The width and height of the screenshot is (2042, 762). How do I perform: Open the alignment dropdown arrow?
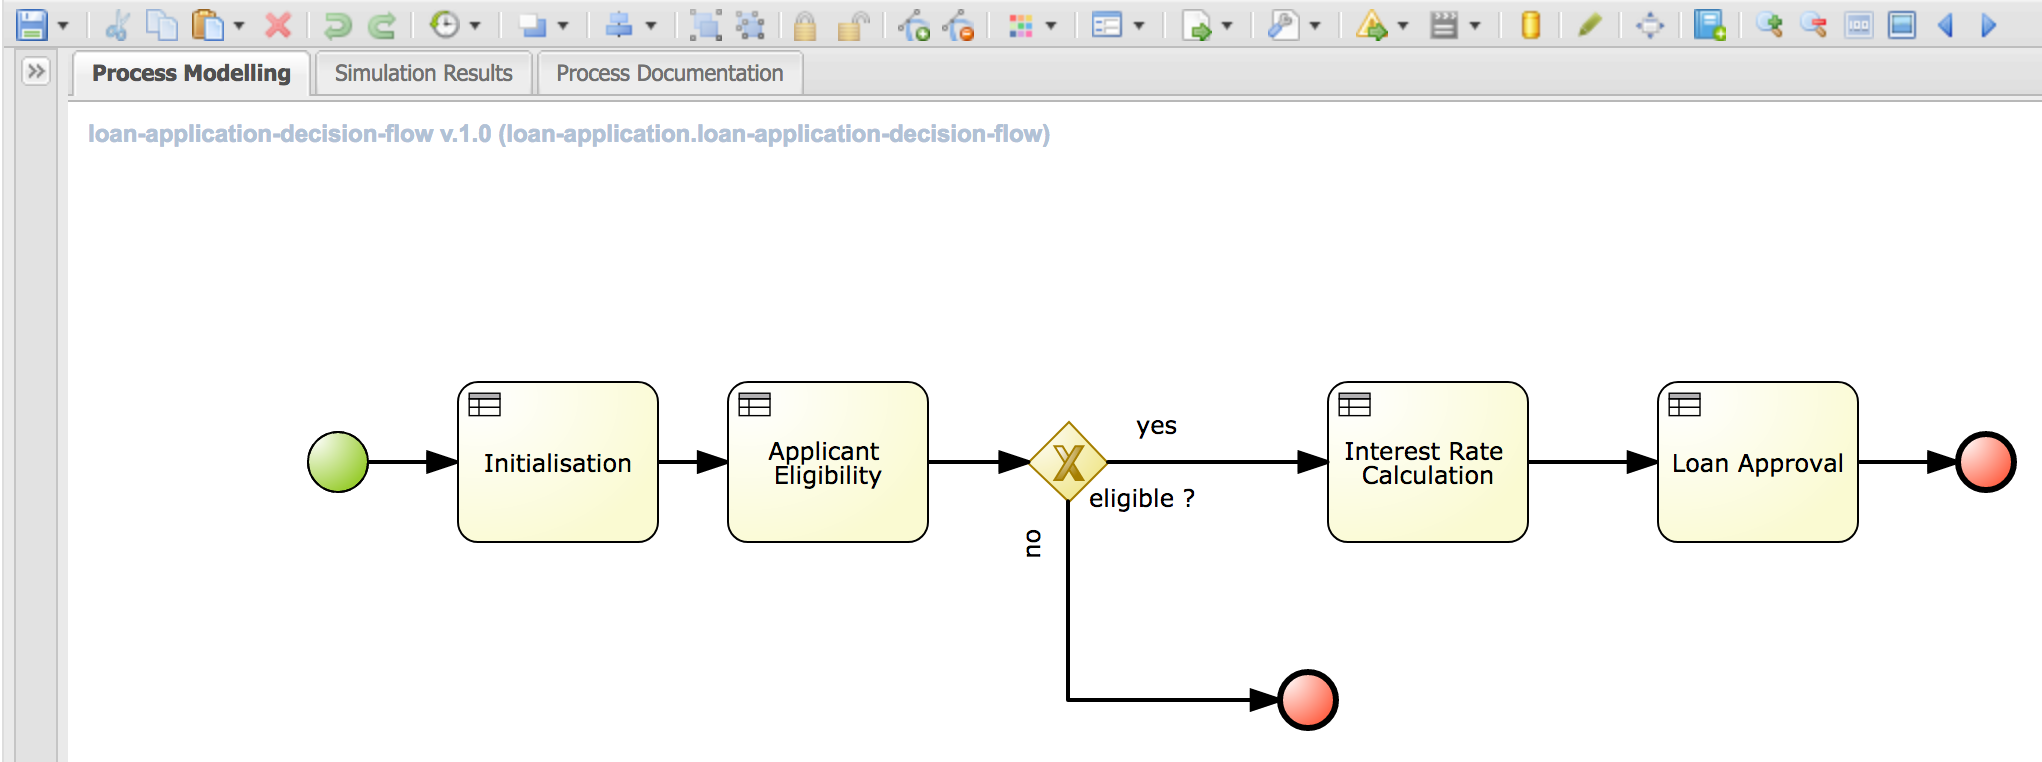(x=651, y=26)
